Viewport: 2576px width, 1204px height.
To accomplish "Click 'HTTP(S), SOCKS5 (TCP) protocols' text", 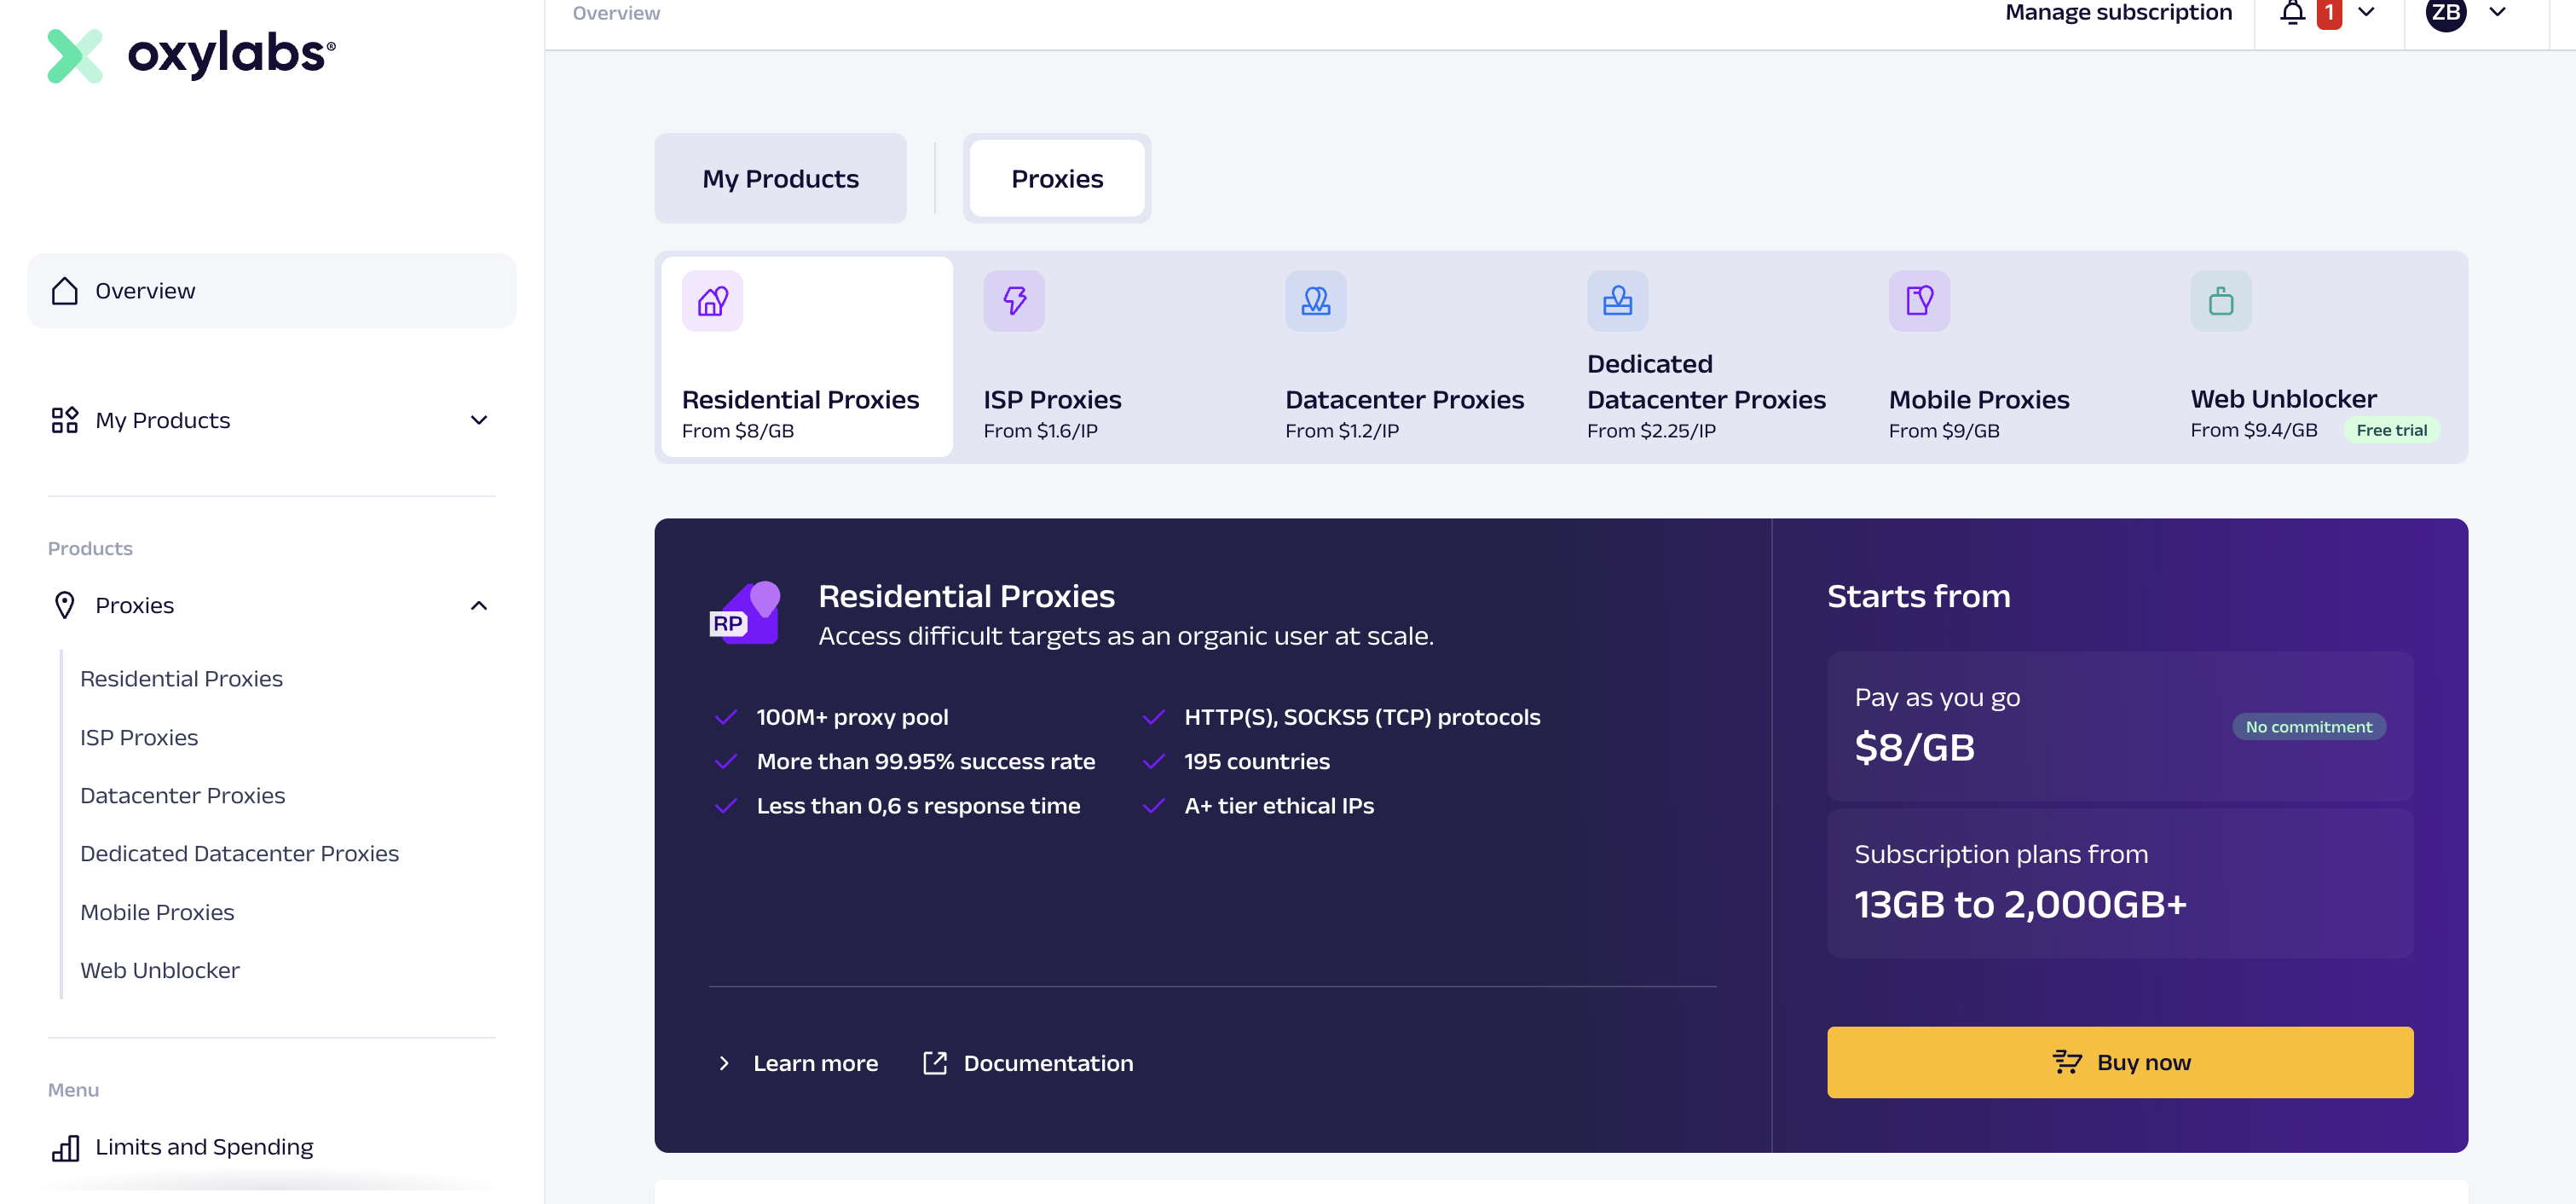I will tap(1362, 717).
